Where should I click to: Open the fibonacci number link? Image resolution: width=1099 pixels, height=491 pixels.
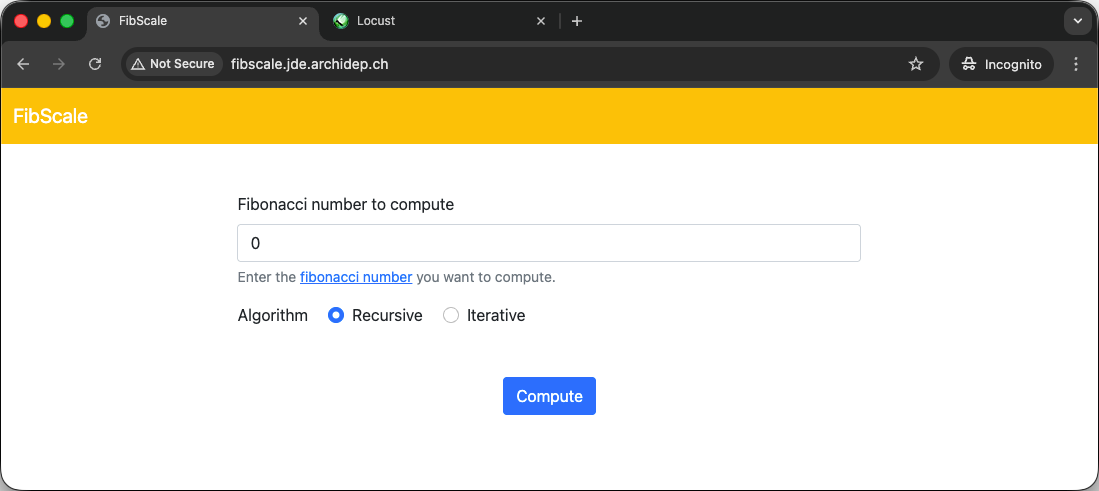coord(356,277)
